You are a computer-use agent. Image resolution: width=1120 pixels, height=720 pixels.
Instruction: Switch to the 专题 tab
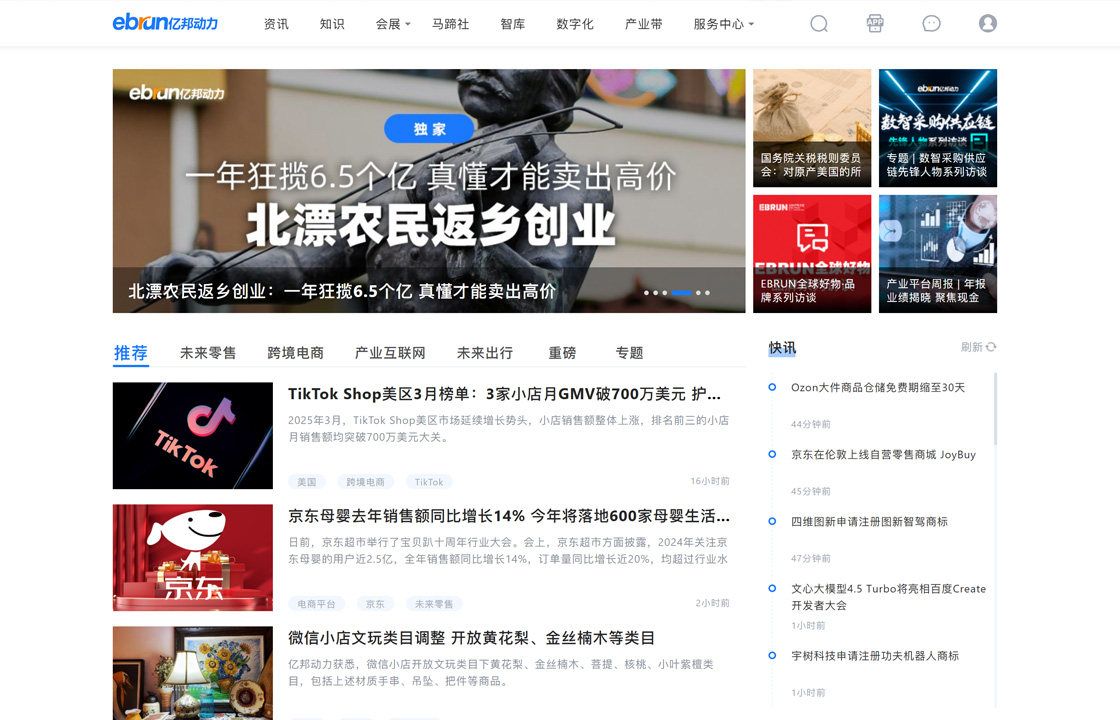[x=629, y=353]
